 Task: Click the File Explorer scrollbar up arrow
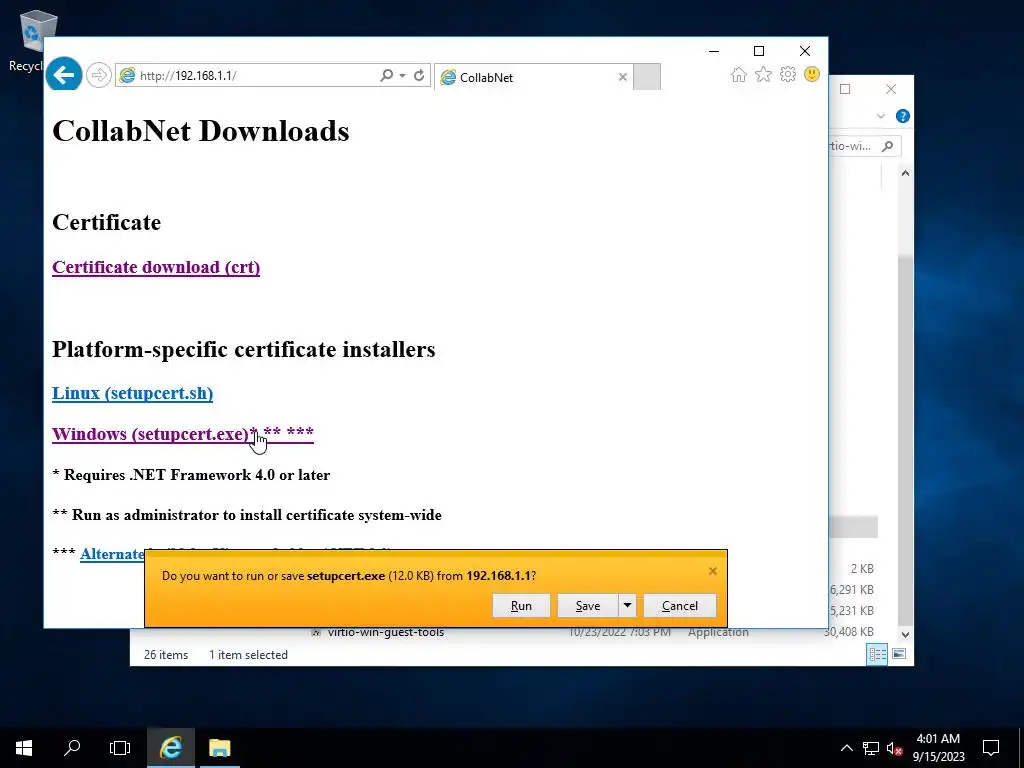point(905,173)
